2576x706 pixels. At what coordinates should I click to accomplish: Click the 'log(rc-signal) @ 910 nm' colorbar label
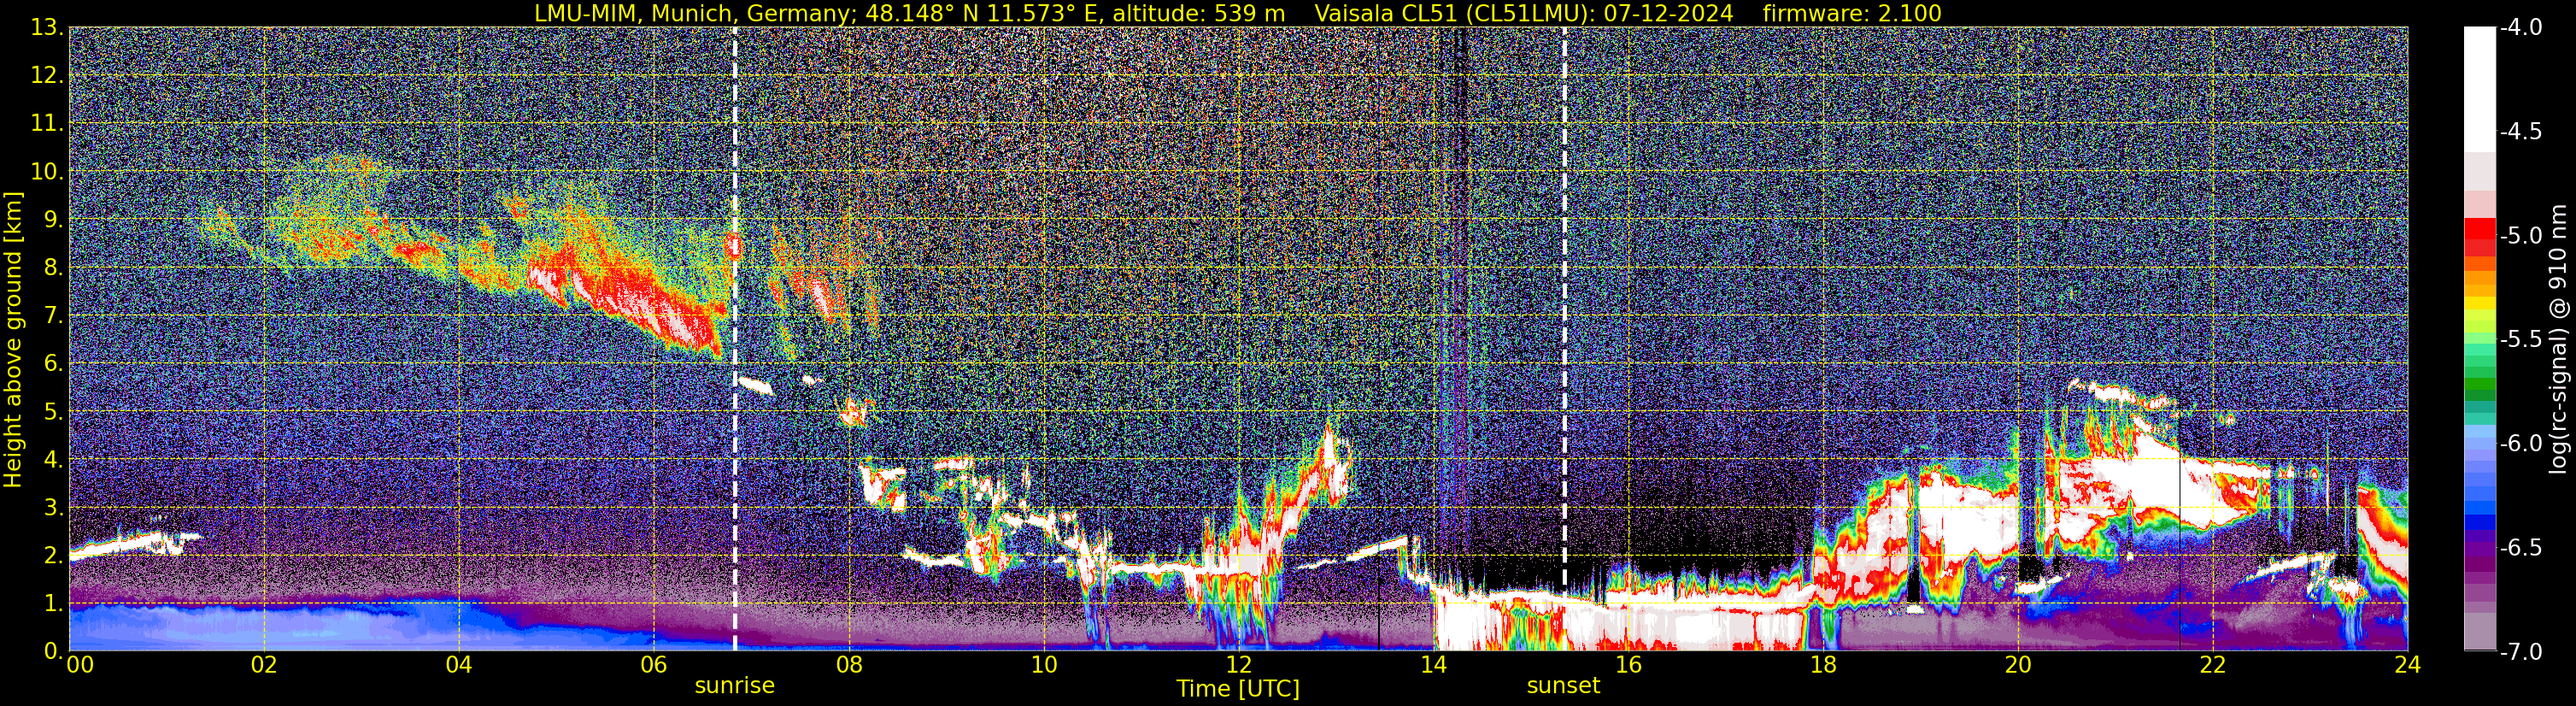[2559, 340]
